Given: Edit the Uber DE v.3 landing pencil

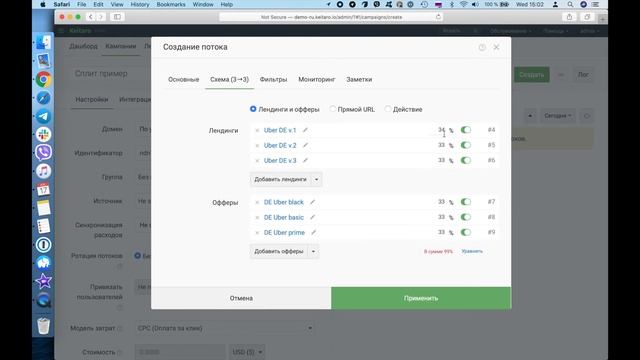Looking at the screenshot, I should click(x=305, y=160).
